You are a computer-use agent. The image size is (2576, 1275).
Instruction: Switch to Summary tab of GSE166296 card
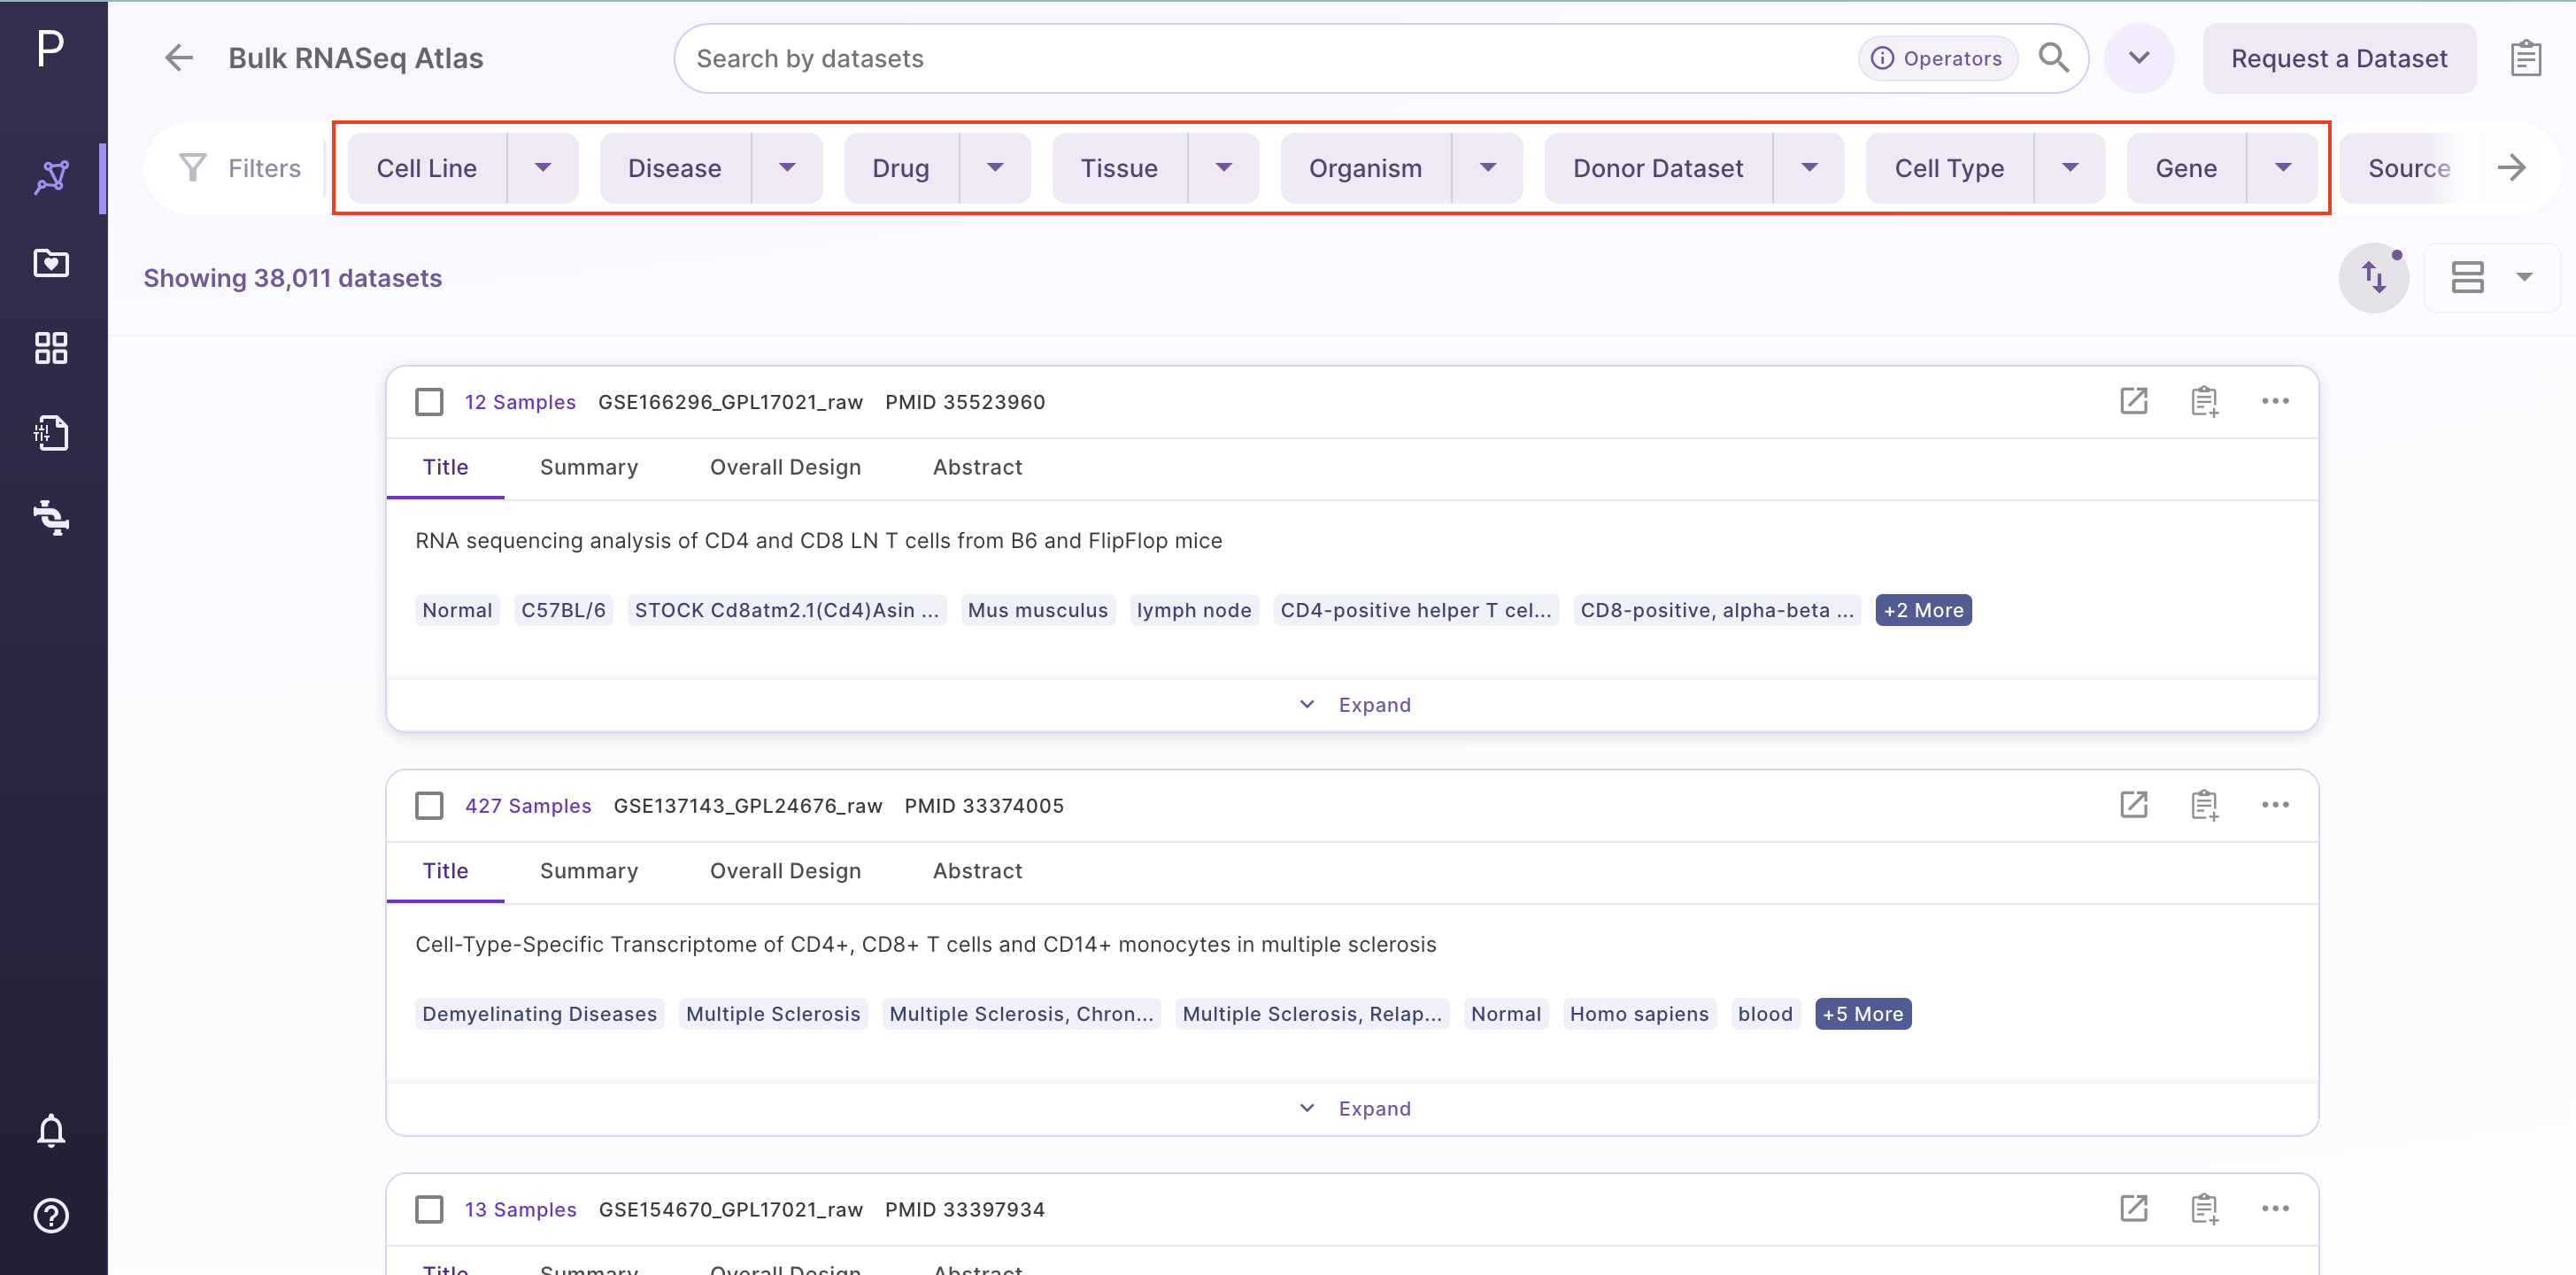[589, 467]
